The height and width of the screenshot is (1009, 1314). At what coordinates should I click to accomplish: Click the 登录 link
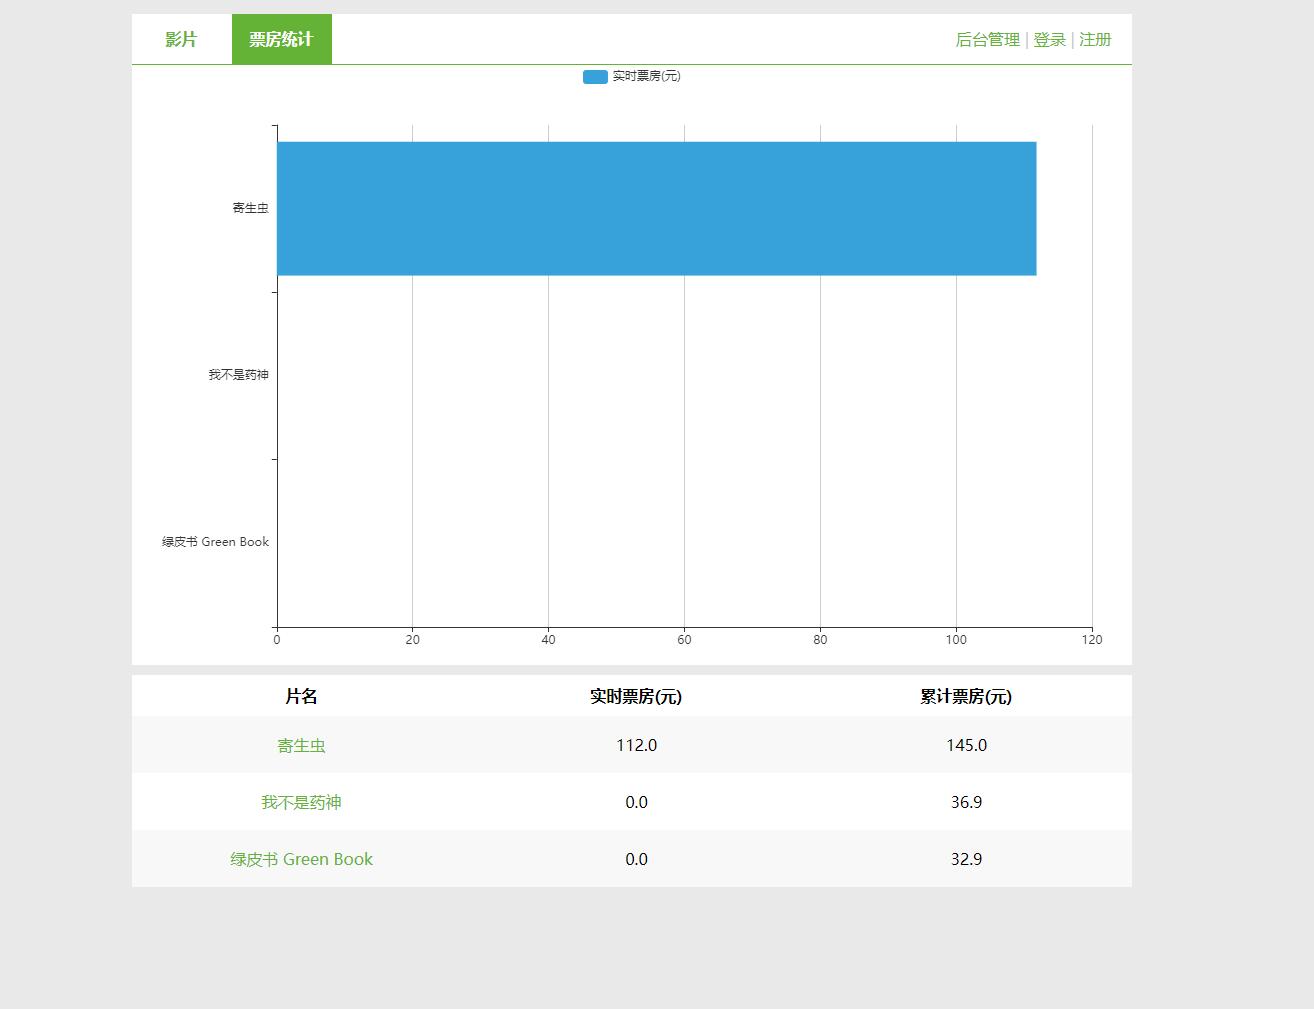tap(1048, 39)
